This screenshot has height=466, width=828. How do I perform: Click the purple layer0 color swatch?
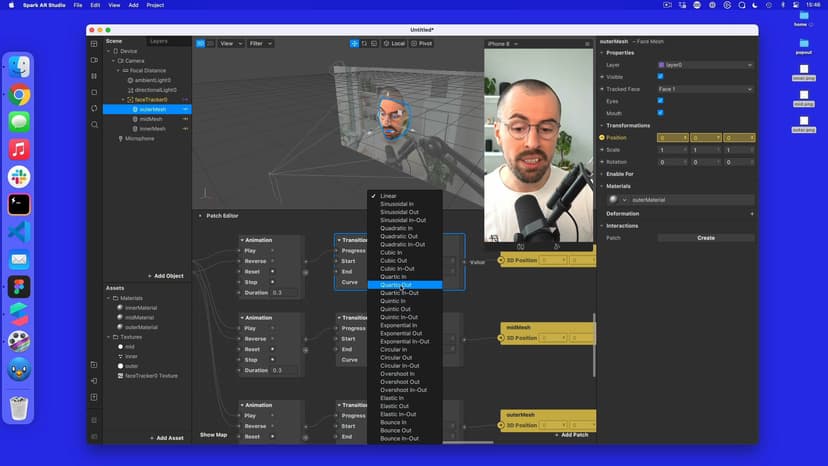pyautogui.click(x=661, y=65)
